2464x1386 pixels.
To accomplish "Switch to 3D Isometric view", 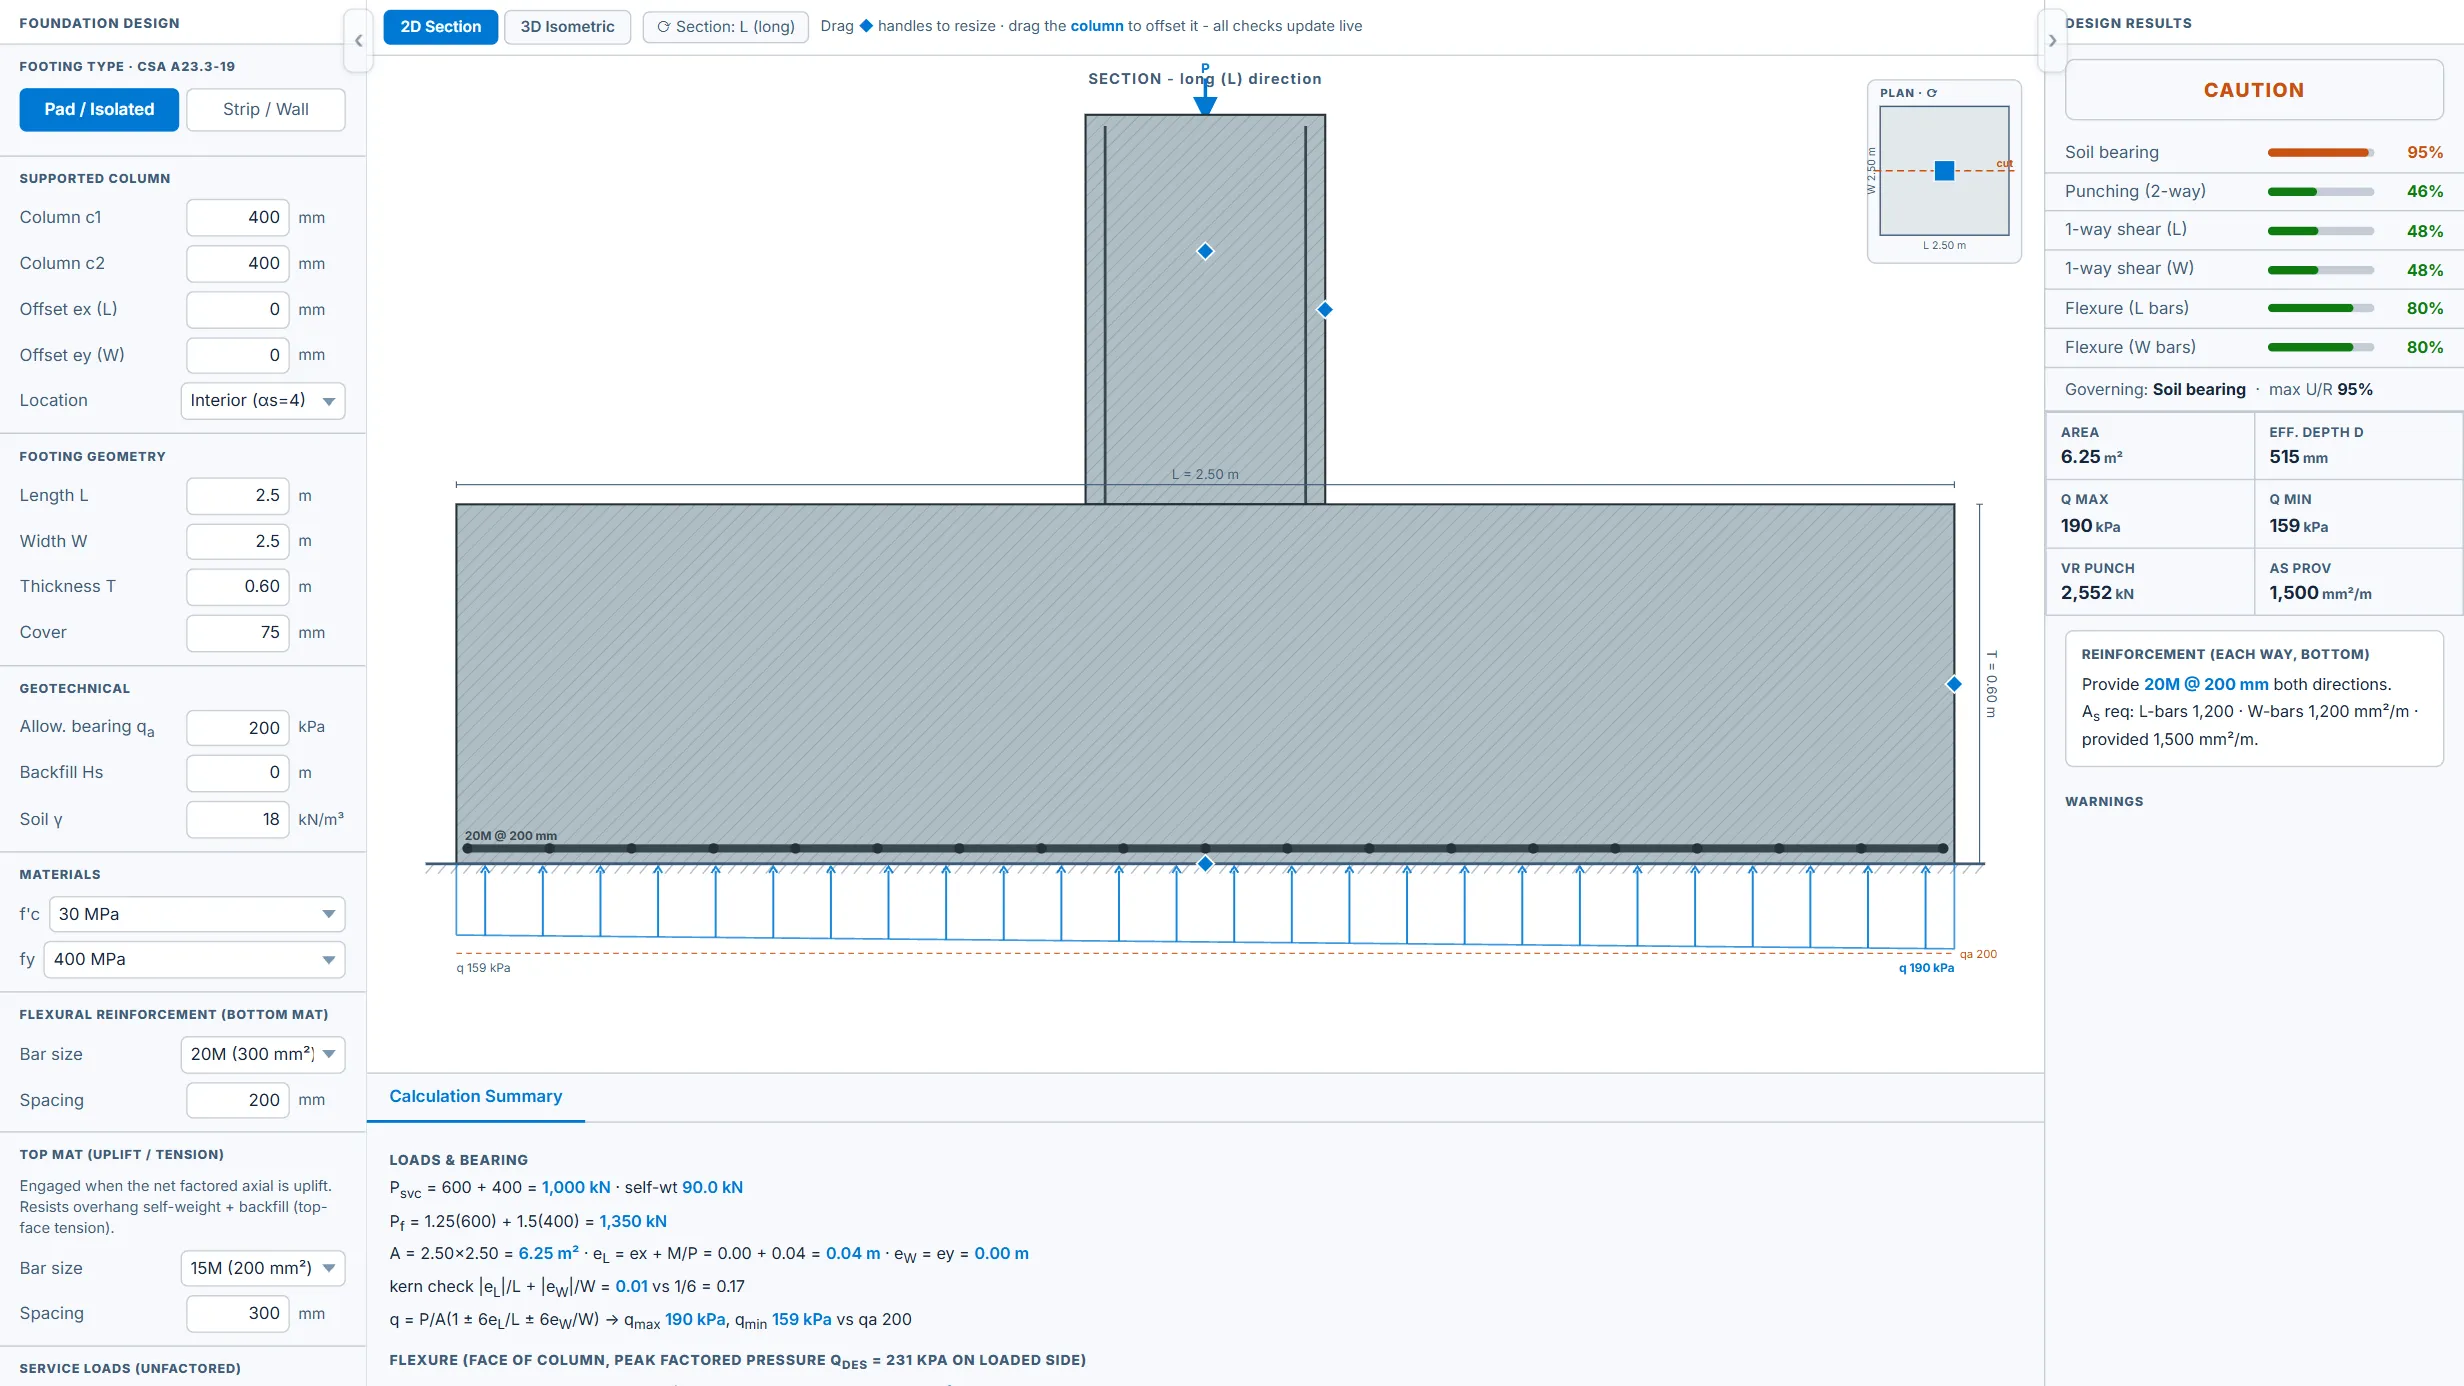I will coord(567,27).
